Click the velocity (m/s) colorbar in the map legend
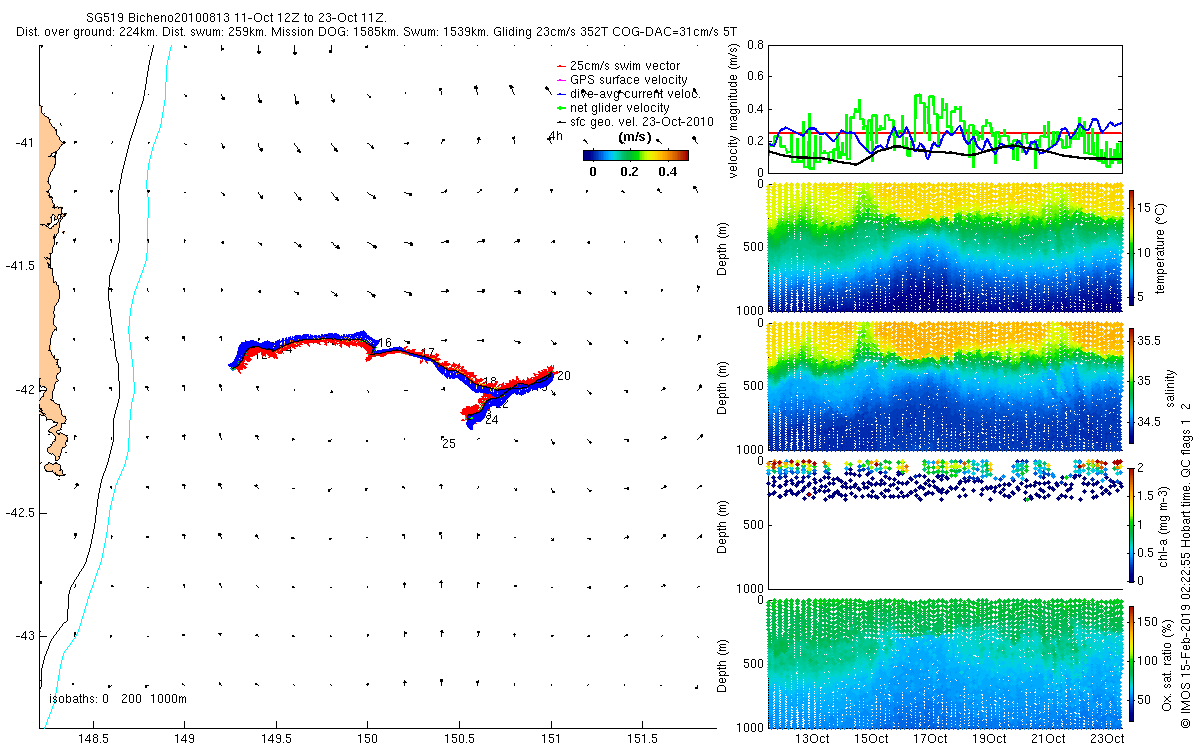1200x750 pixels. click(635, 155)
